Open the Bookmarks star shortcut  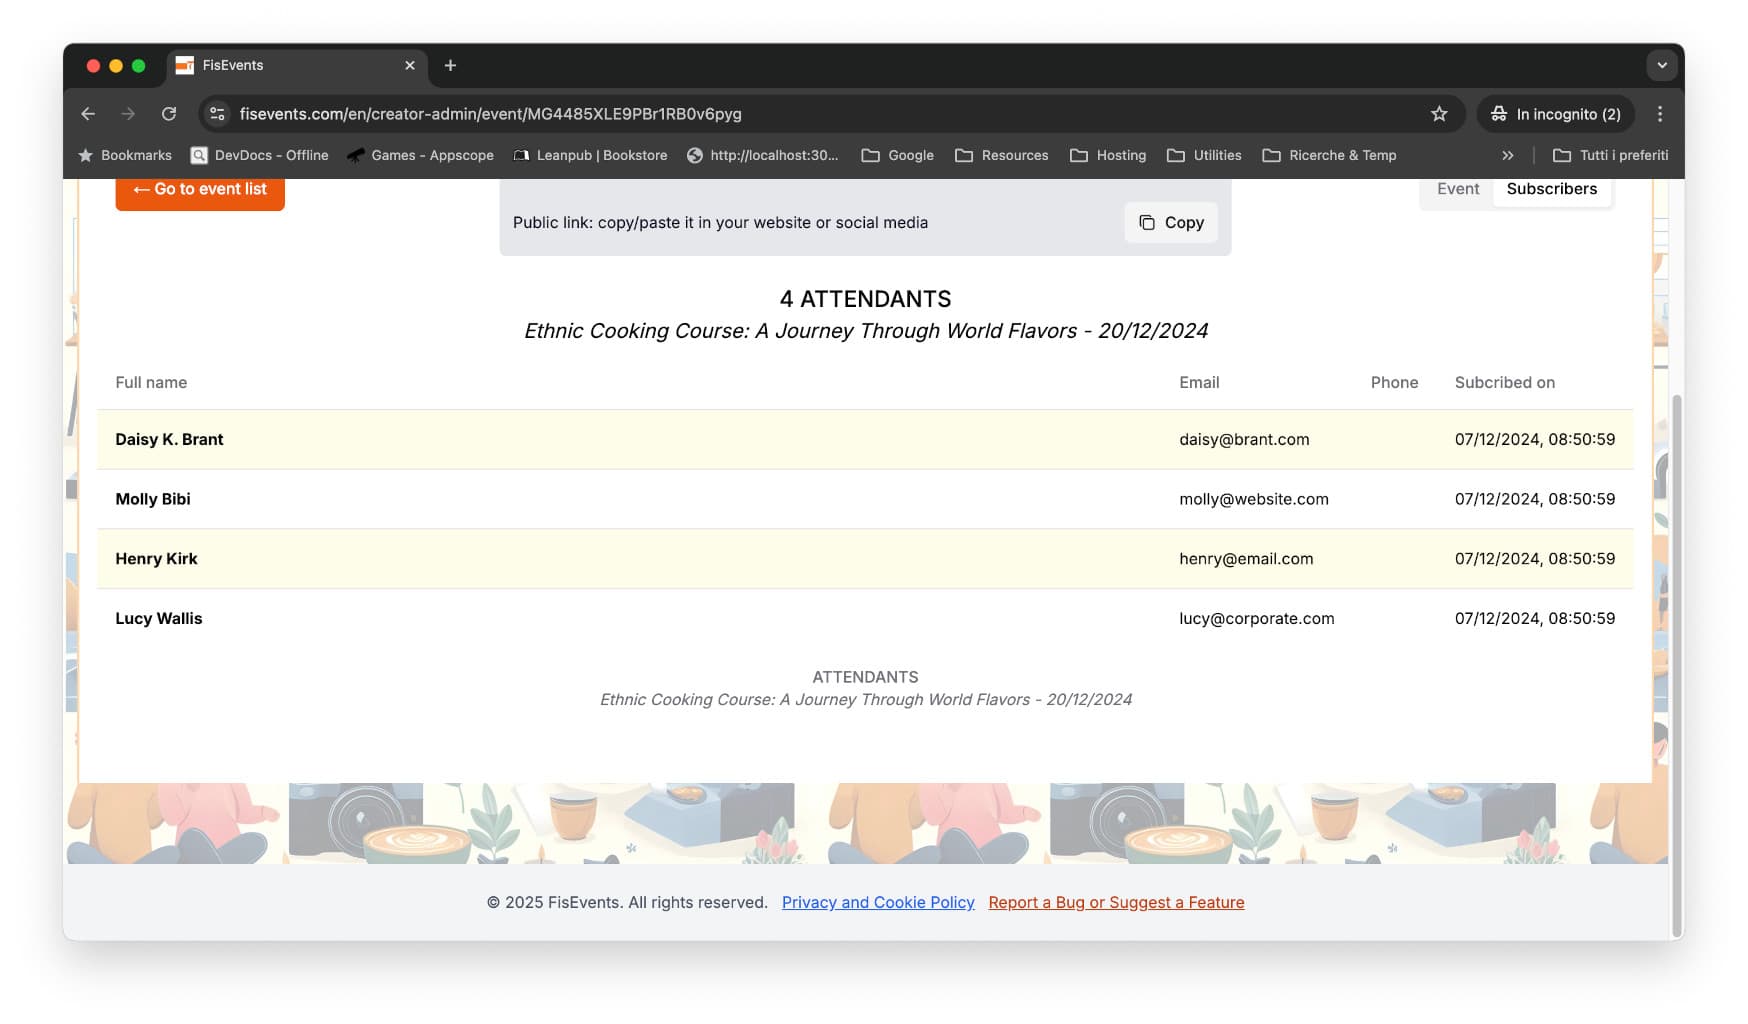pos(125,155)
